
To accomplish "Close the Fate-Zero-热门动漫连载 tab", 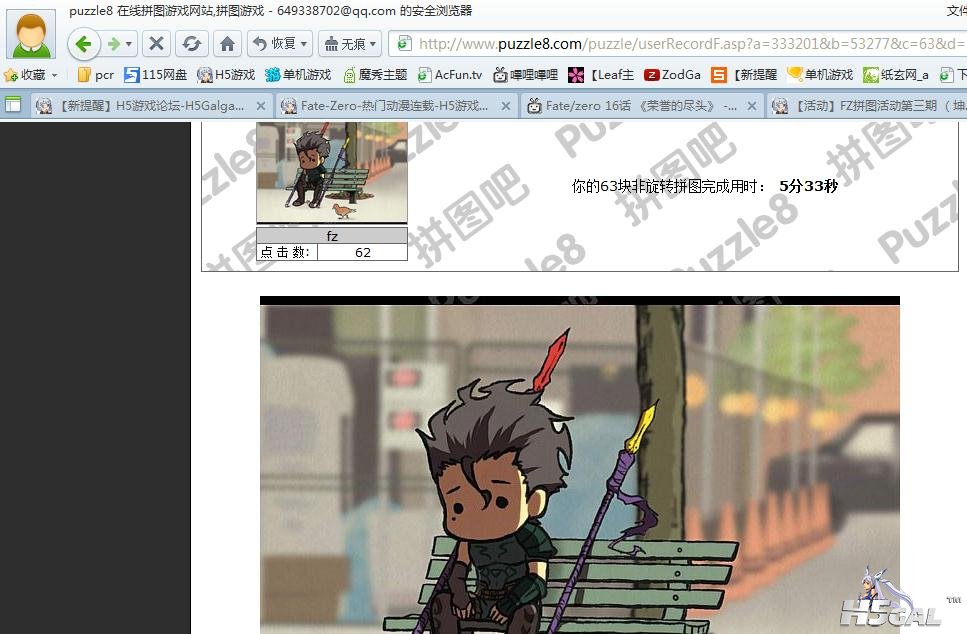I will [x=506, y=106].
